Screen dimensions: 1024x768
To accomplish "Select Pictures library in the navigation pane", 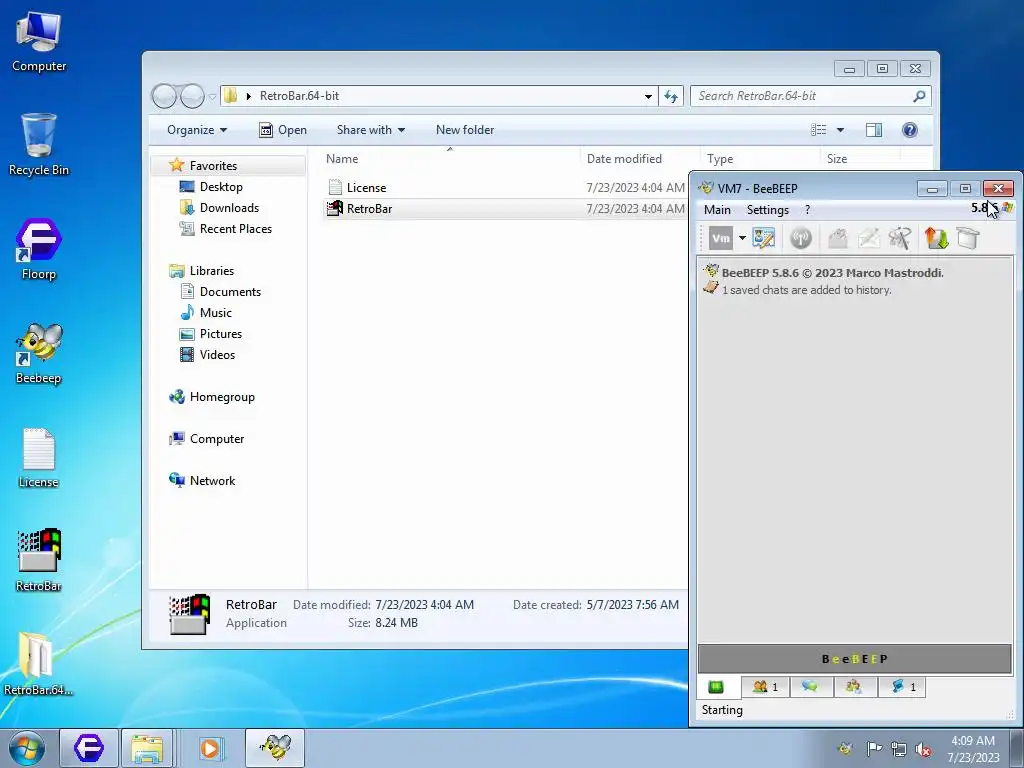I will pyautogui.click(x=221, y=334).
